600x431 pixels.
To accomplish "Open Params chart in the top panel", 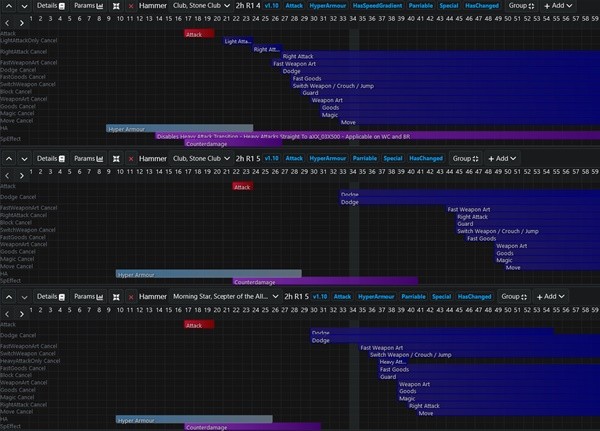I will [x=89, y=6].
